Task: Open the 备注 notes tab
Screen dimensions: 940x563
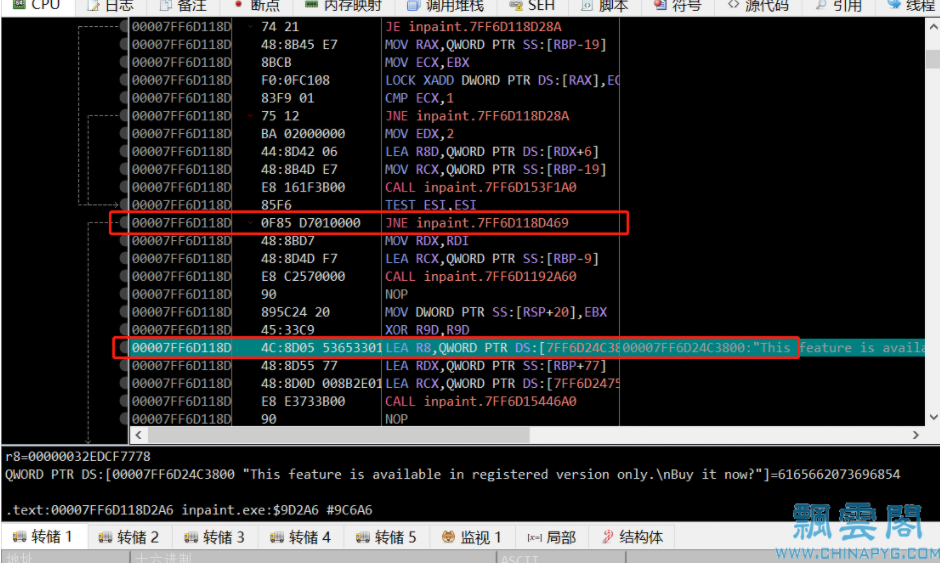Action: pyautogui.click(x=183, y=5)
